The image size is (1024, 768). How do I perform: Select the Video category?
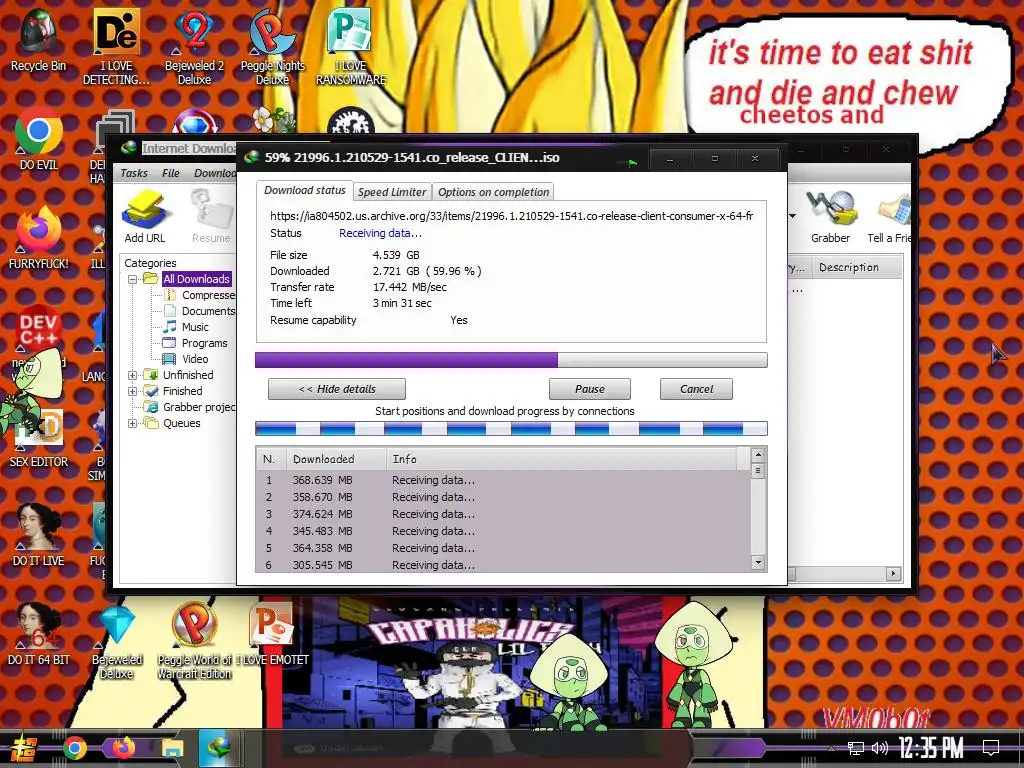pos(195,359)
